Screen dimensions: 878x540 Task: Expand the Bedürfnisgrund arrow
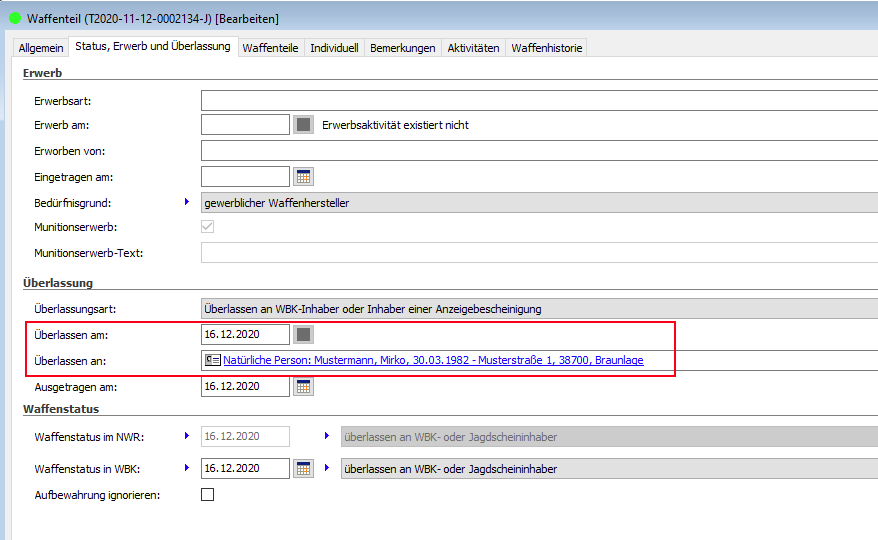click(x=187, y=202)
